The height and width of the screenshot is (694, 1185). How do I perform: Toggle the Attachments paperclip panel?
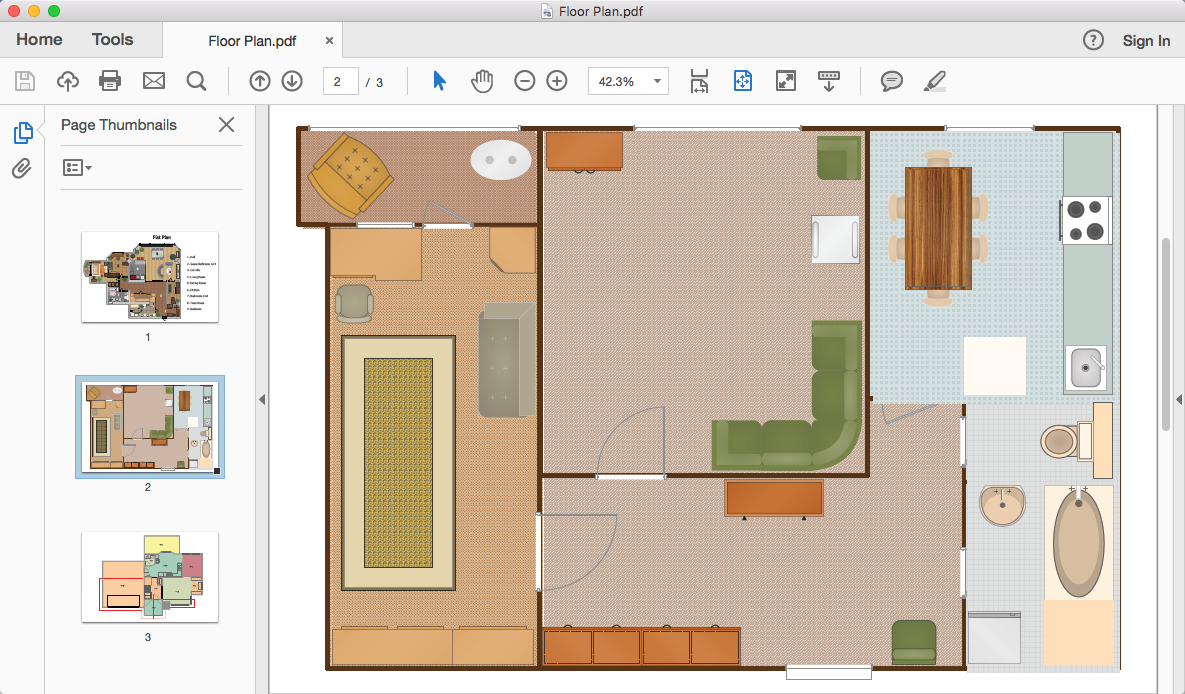(x=22, y=168)
